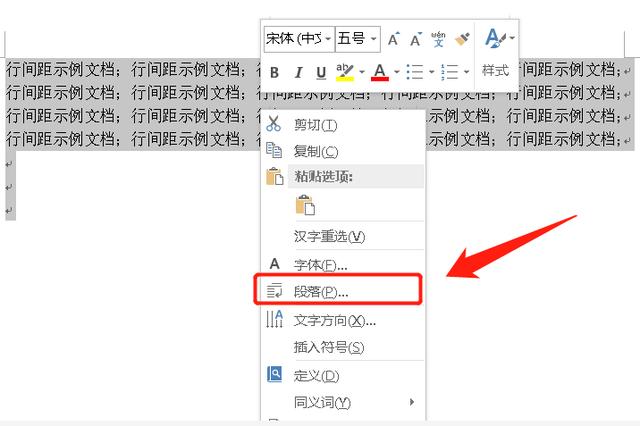Click the font 'A' icon beside 字体
640x426 pixels.
click(x=275, y=264)
